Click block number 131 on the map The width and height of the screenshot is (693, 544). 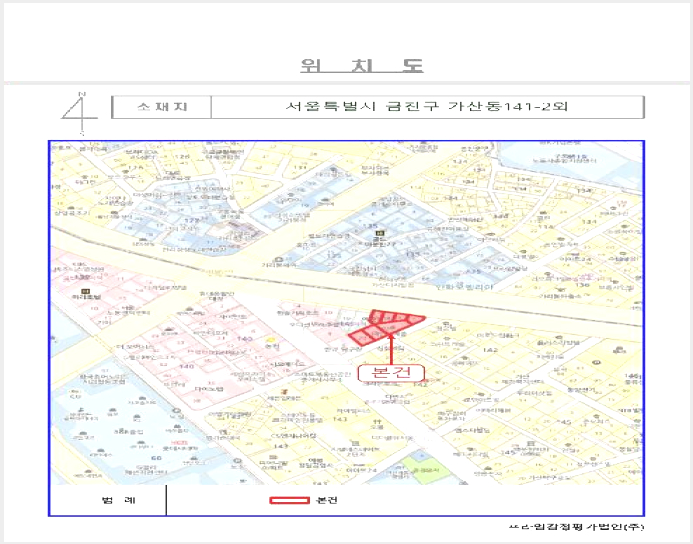300,168
